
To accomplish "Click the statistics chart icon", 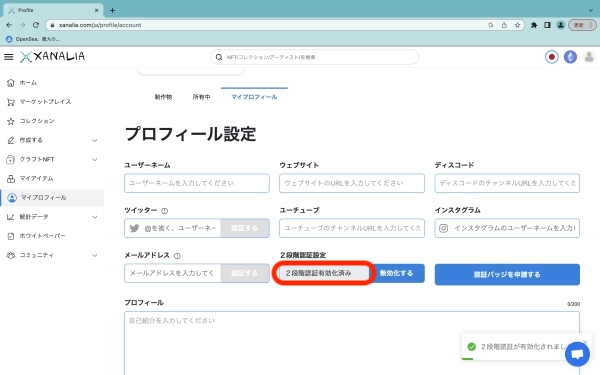I will tap(11, 217).
